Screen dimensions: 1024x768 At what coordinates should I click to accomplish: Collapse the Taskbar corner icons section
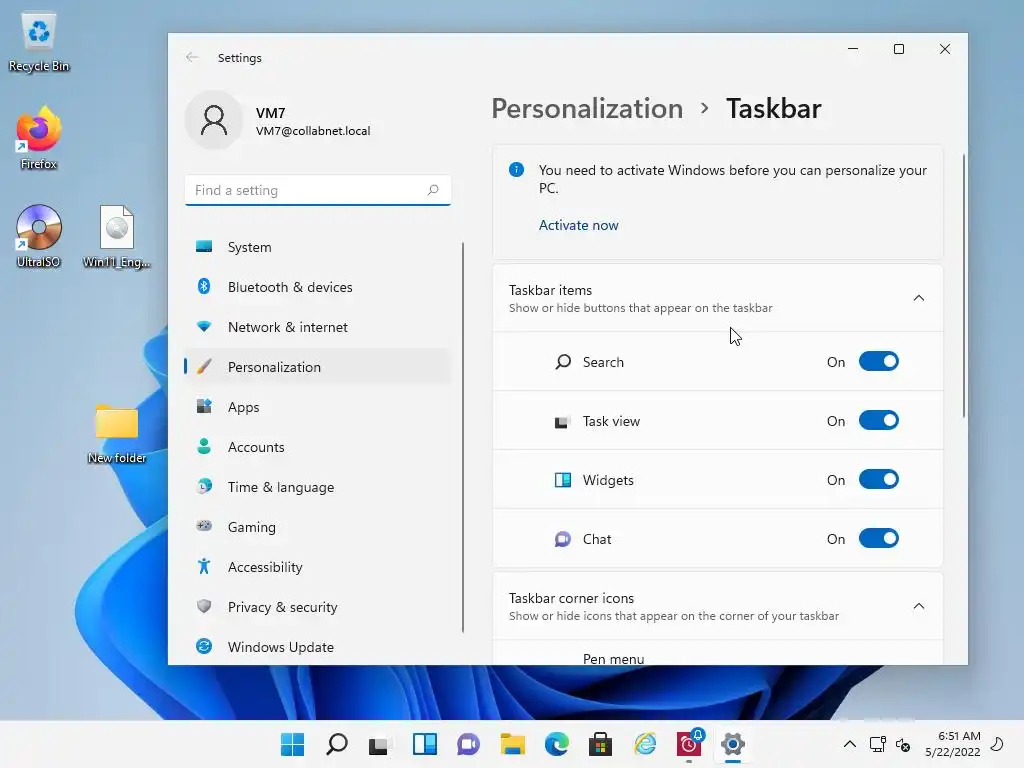(x=918, y=606)
